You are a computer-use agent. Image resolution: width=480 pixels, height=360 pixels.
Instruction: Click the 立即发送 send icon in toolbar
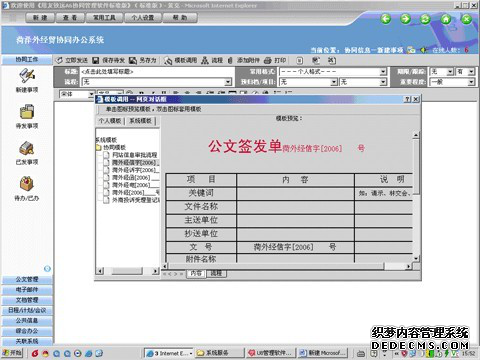tap(59, 60)
